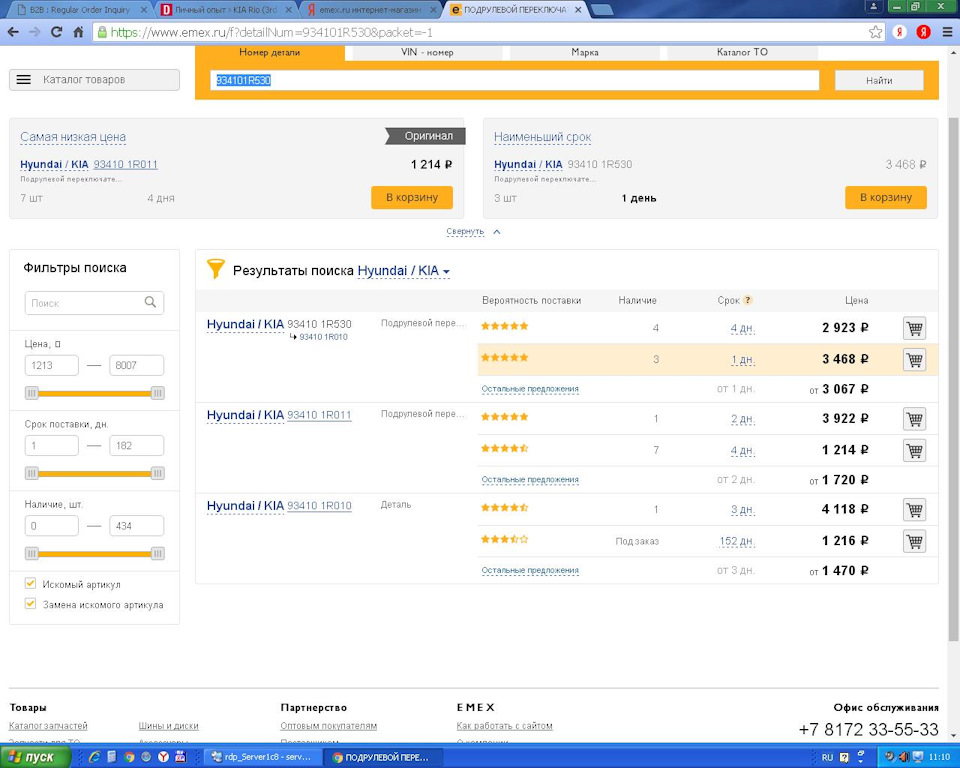Viewport: 960px width, 768px height.
Task: Switch to the emex.ru интернет-магазин tab
Action: [370, 10]
